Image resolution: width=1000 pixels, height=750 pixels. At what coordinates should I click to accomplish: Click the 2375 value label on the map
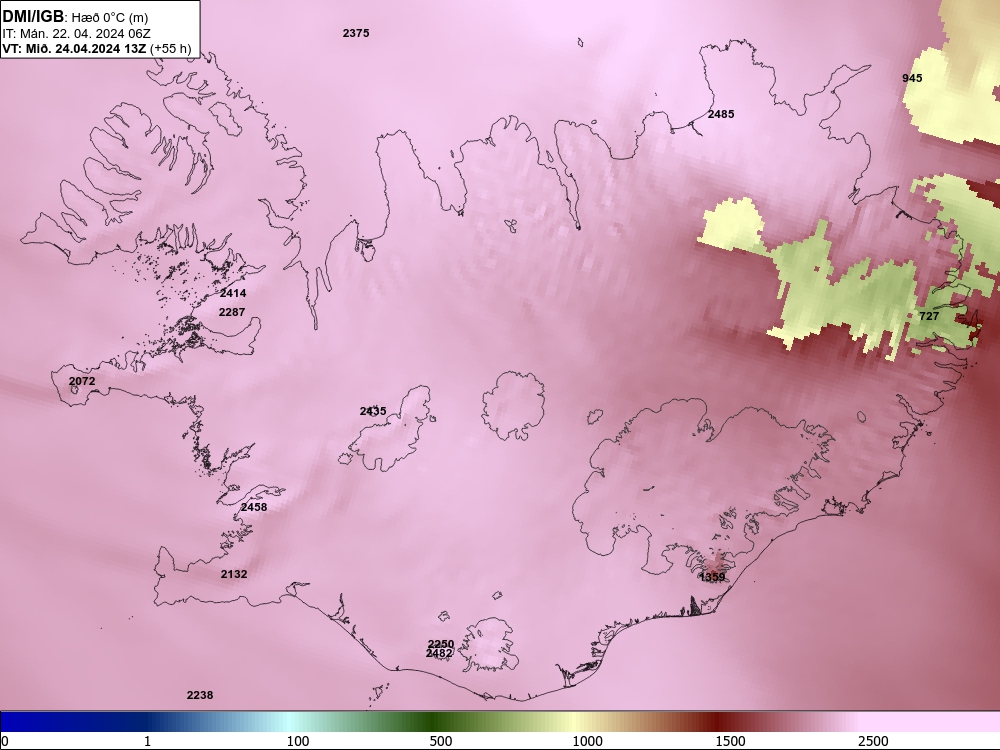coord(356,33)
